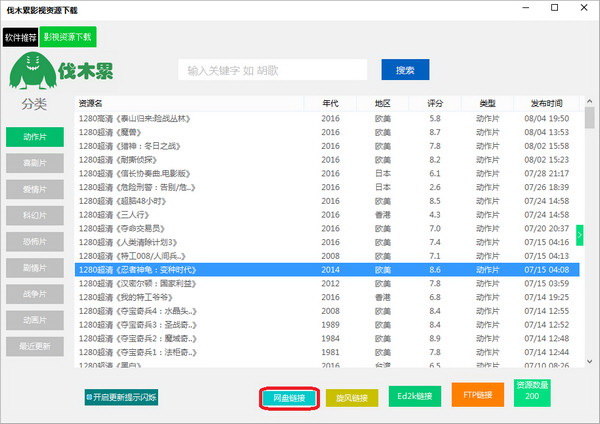Select row 《夺宝奇兵3：圣战奇..》
This screenshot has width=600, height=424.
pos(327,325)
